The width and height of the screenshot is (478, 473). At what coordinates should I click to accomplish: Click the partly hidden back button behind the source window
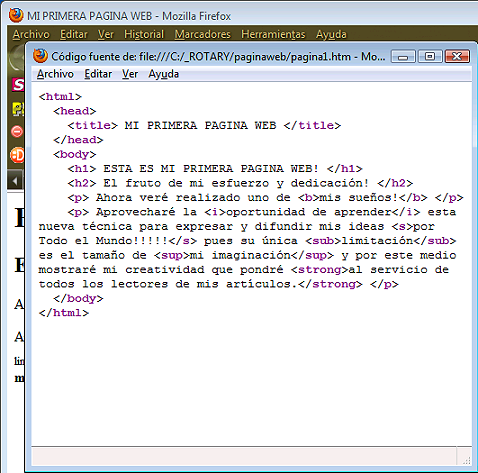click(x=17, y=58)
